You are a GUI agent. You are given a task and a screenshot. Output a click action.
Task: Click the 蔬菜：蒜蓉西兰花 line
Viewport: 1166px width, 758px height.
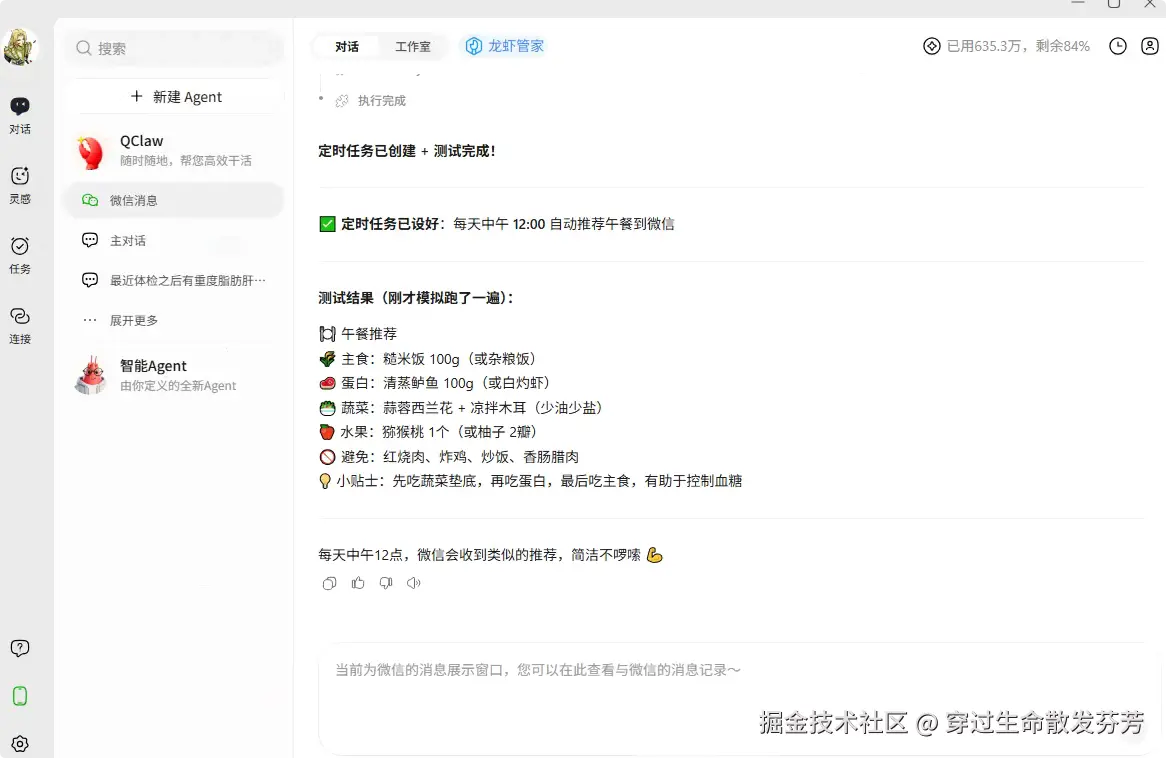point(460,408)
